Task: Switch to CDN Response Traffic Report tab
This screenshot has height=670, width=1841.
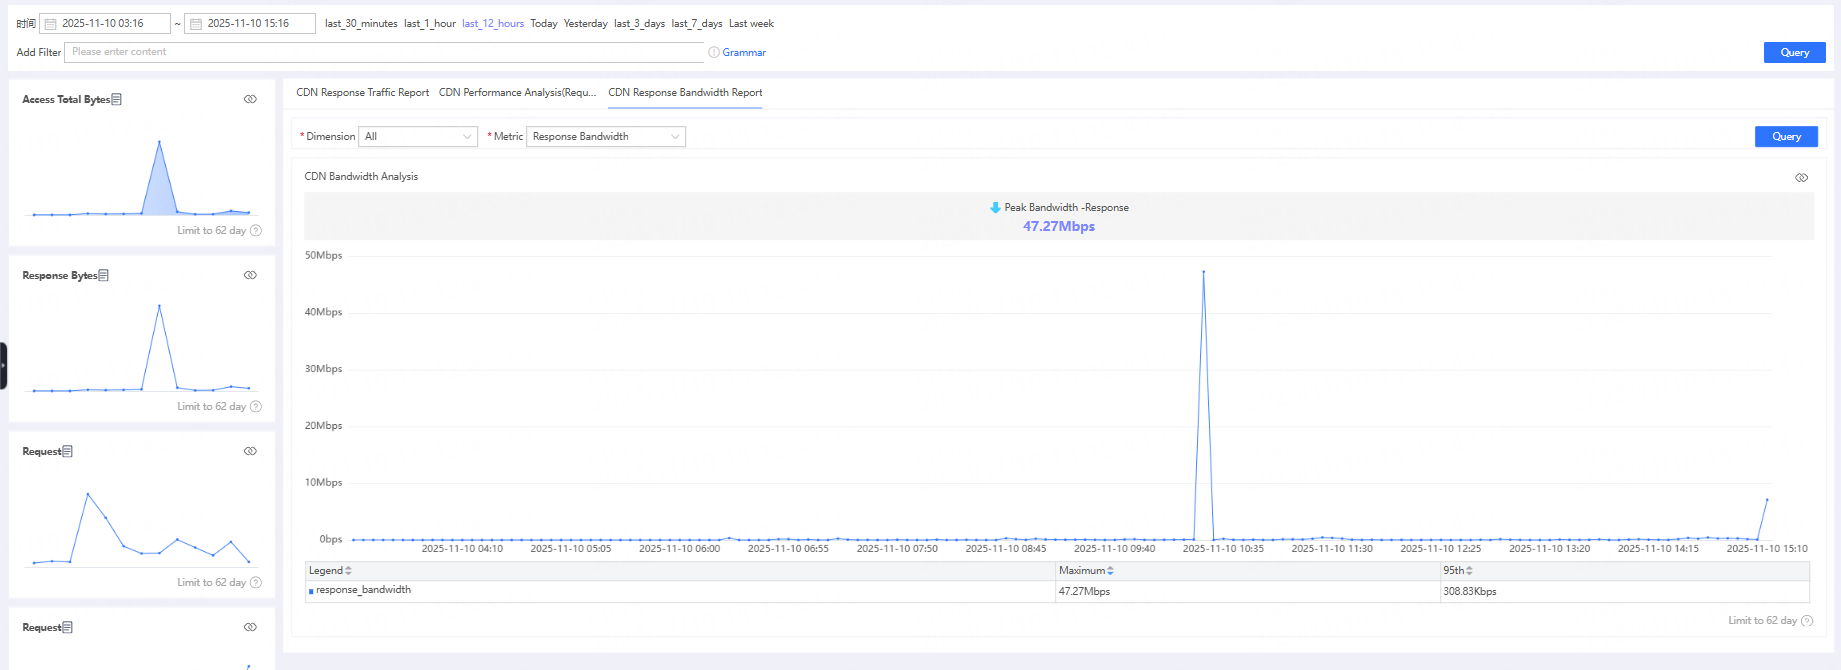Action: [362, 93]
